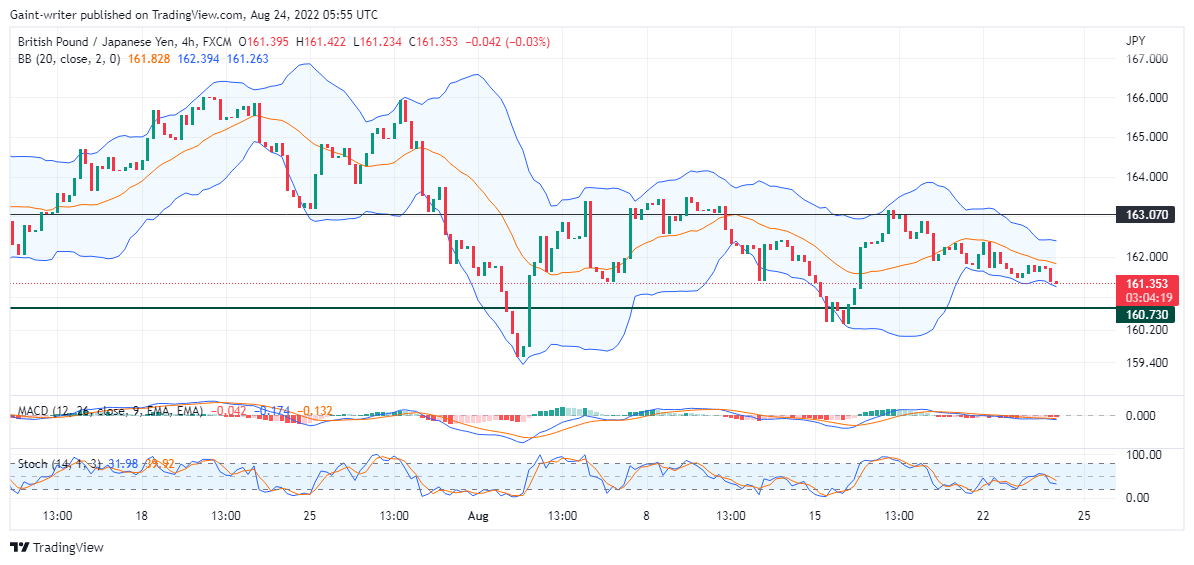The width and height of the screenshot is (1194, 565).
Task: Click the MACD pane 0.000 axis label
Action: (x=1140, y=416)
